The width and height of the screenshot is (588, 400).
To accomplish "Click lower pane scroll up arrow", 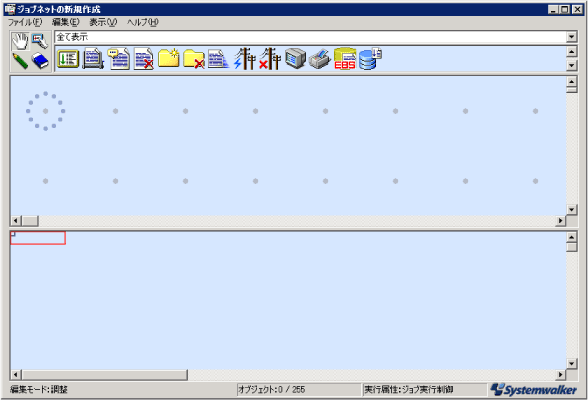I will tap(572, 237).
